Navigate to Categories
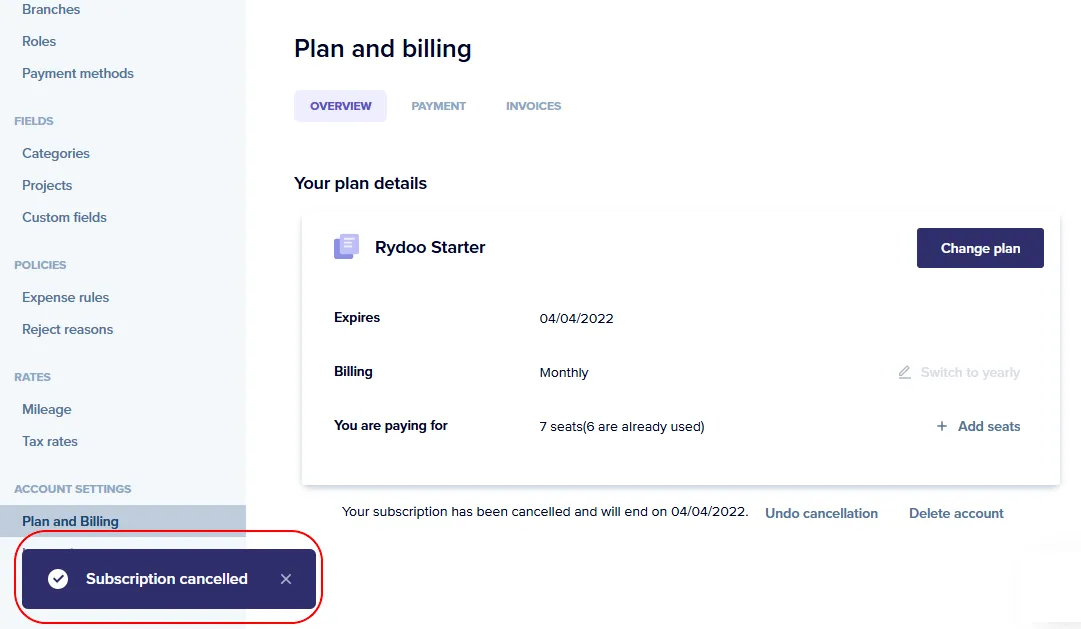Viewport: 1081px width, 629px height. click(56, 153)
